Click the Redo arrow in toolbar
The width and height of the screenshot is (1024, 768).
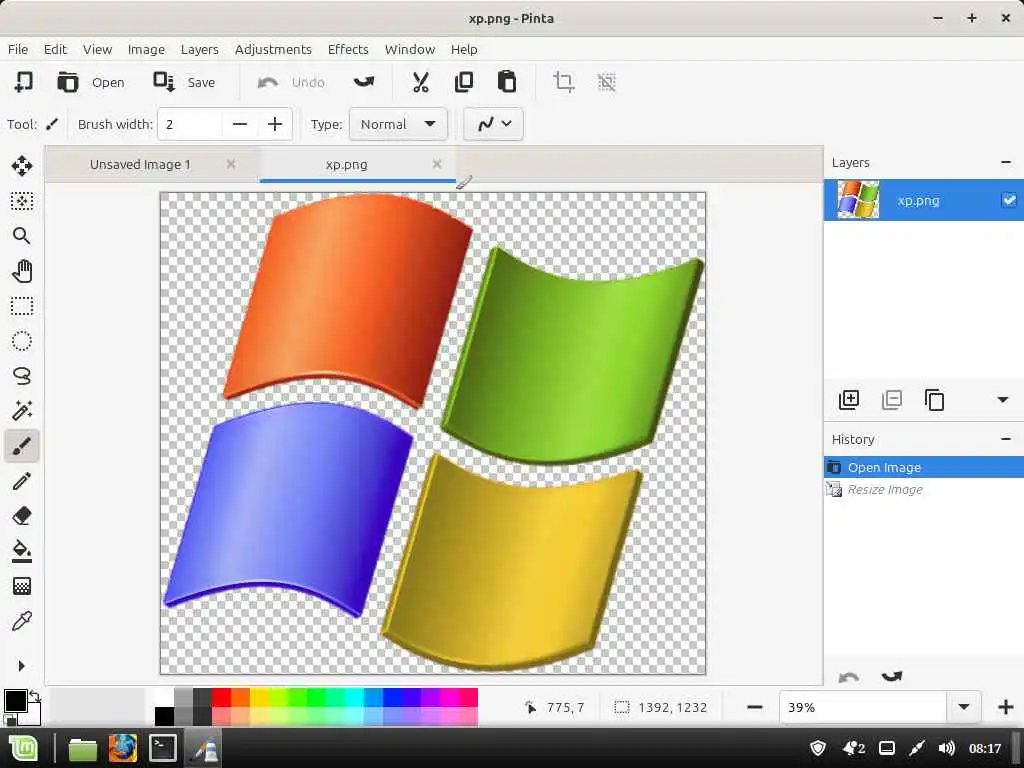(x=364, y=82)
